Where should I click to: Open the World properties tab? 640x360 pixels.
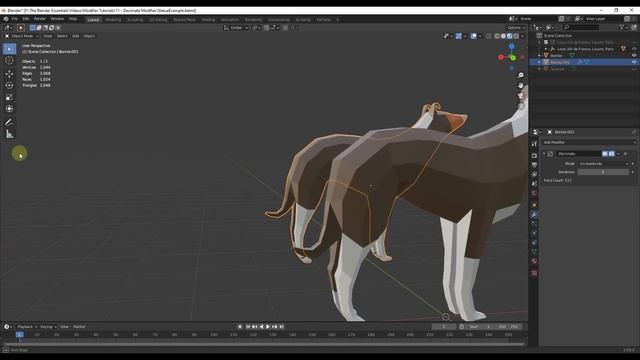(534, 193)
